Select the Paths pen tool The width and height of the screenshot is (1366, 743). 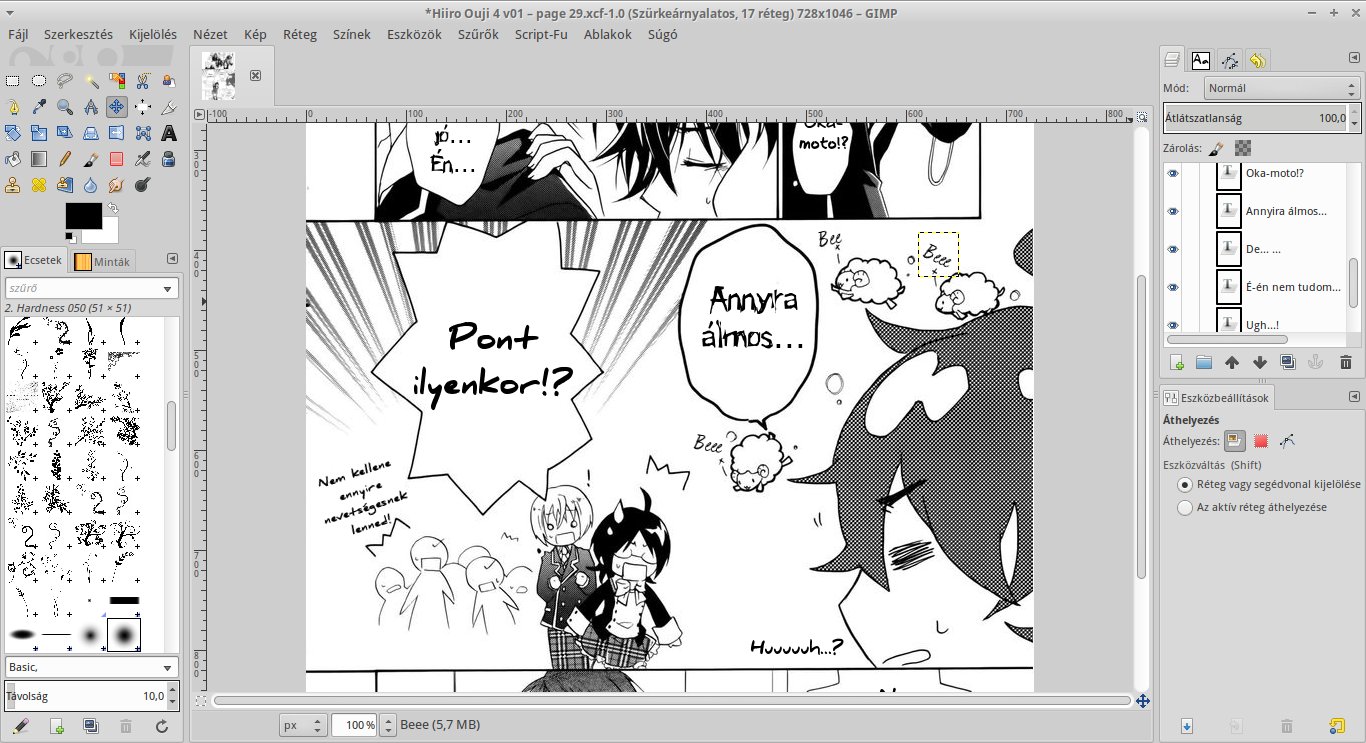coord(13,107)
